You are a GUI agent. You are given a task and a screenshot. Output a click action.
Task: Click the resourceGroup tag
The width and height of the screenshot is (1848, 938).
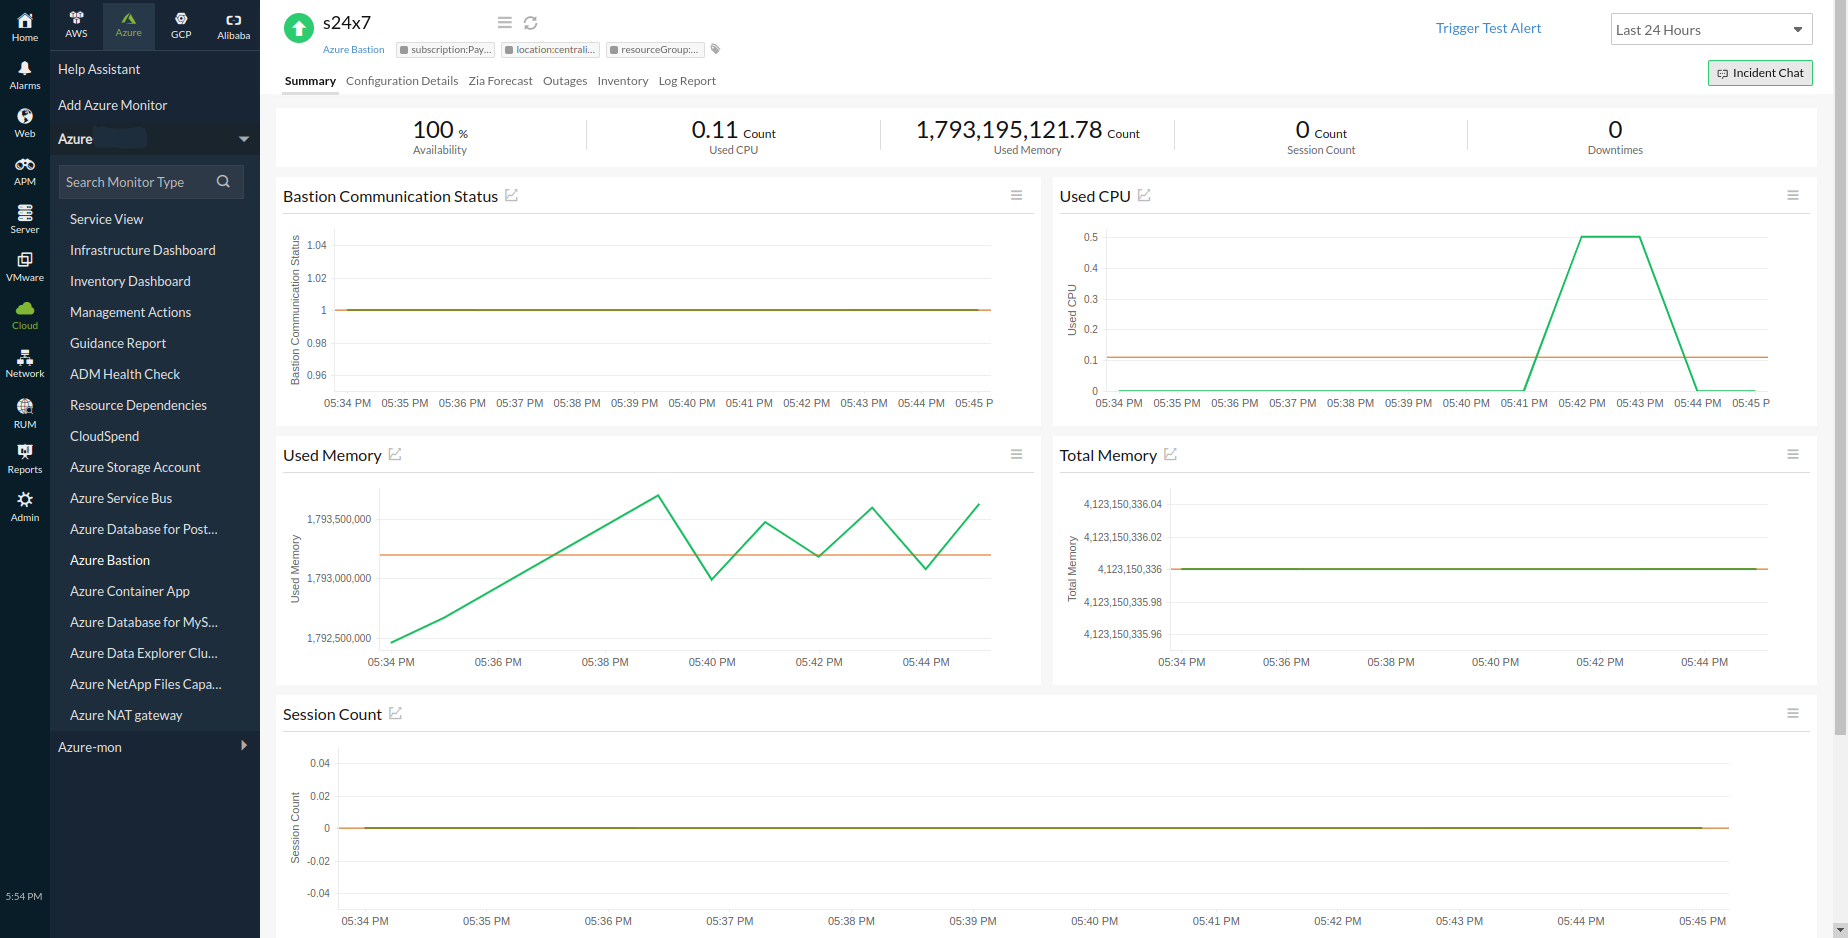(655, 49)
